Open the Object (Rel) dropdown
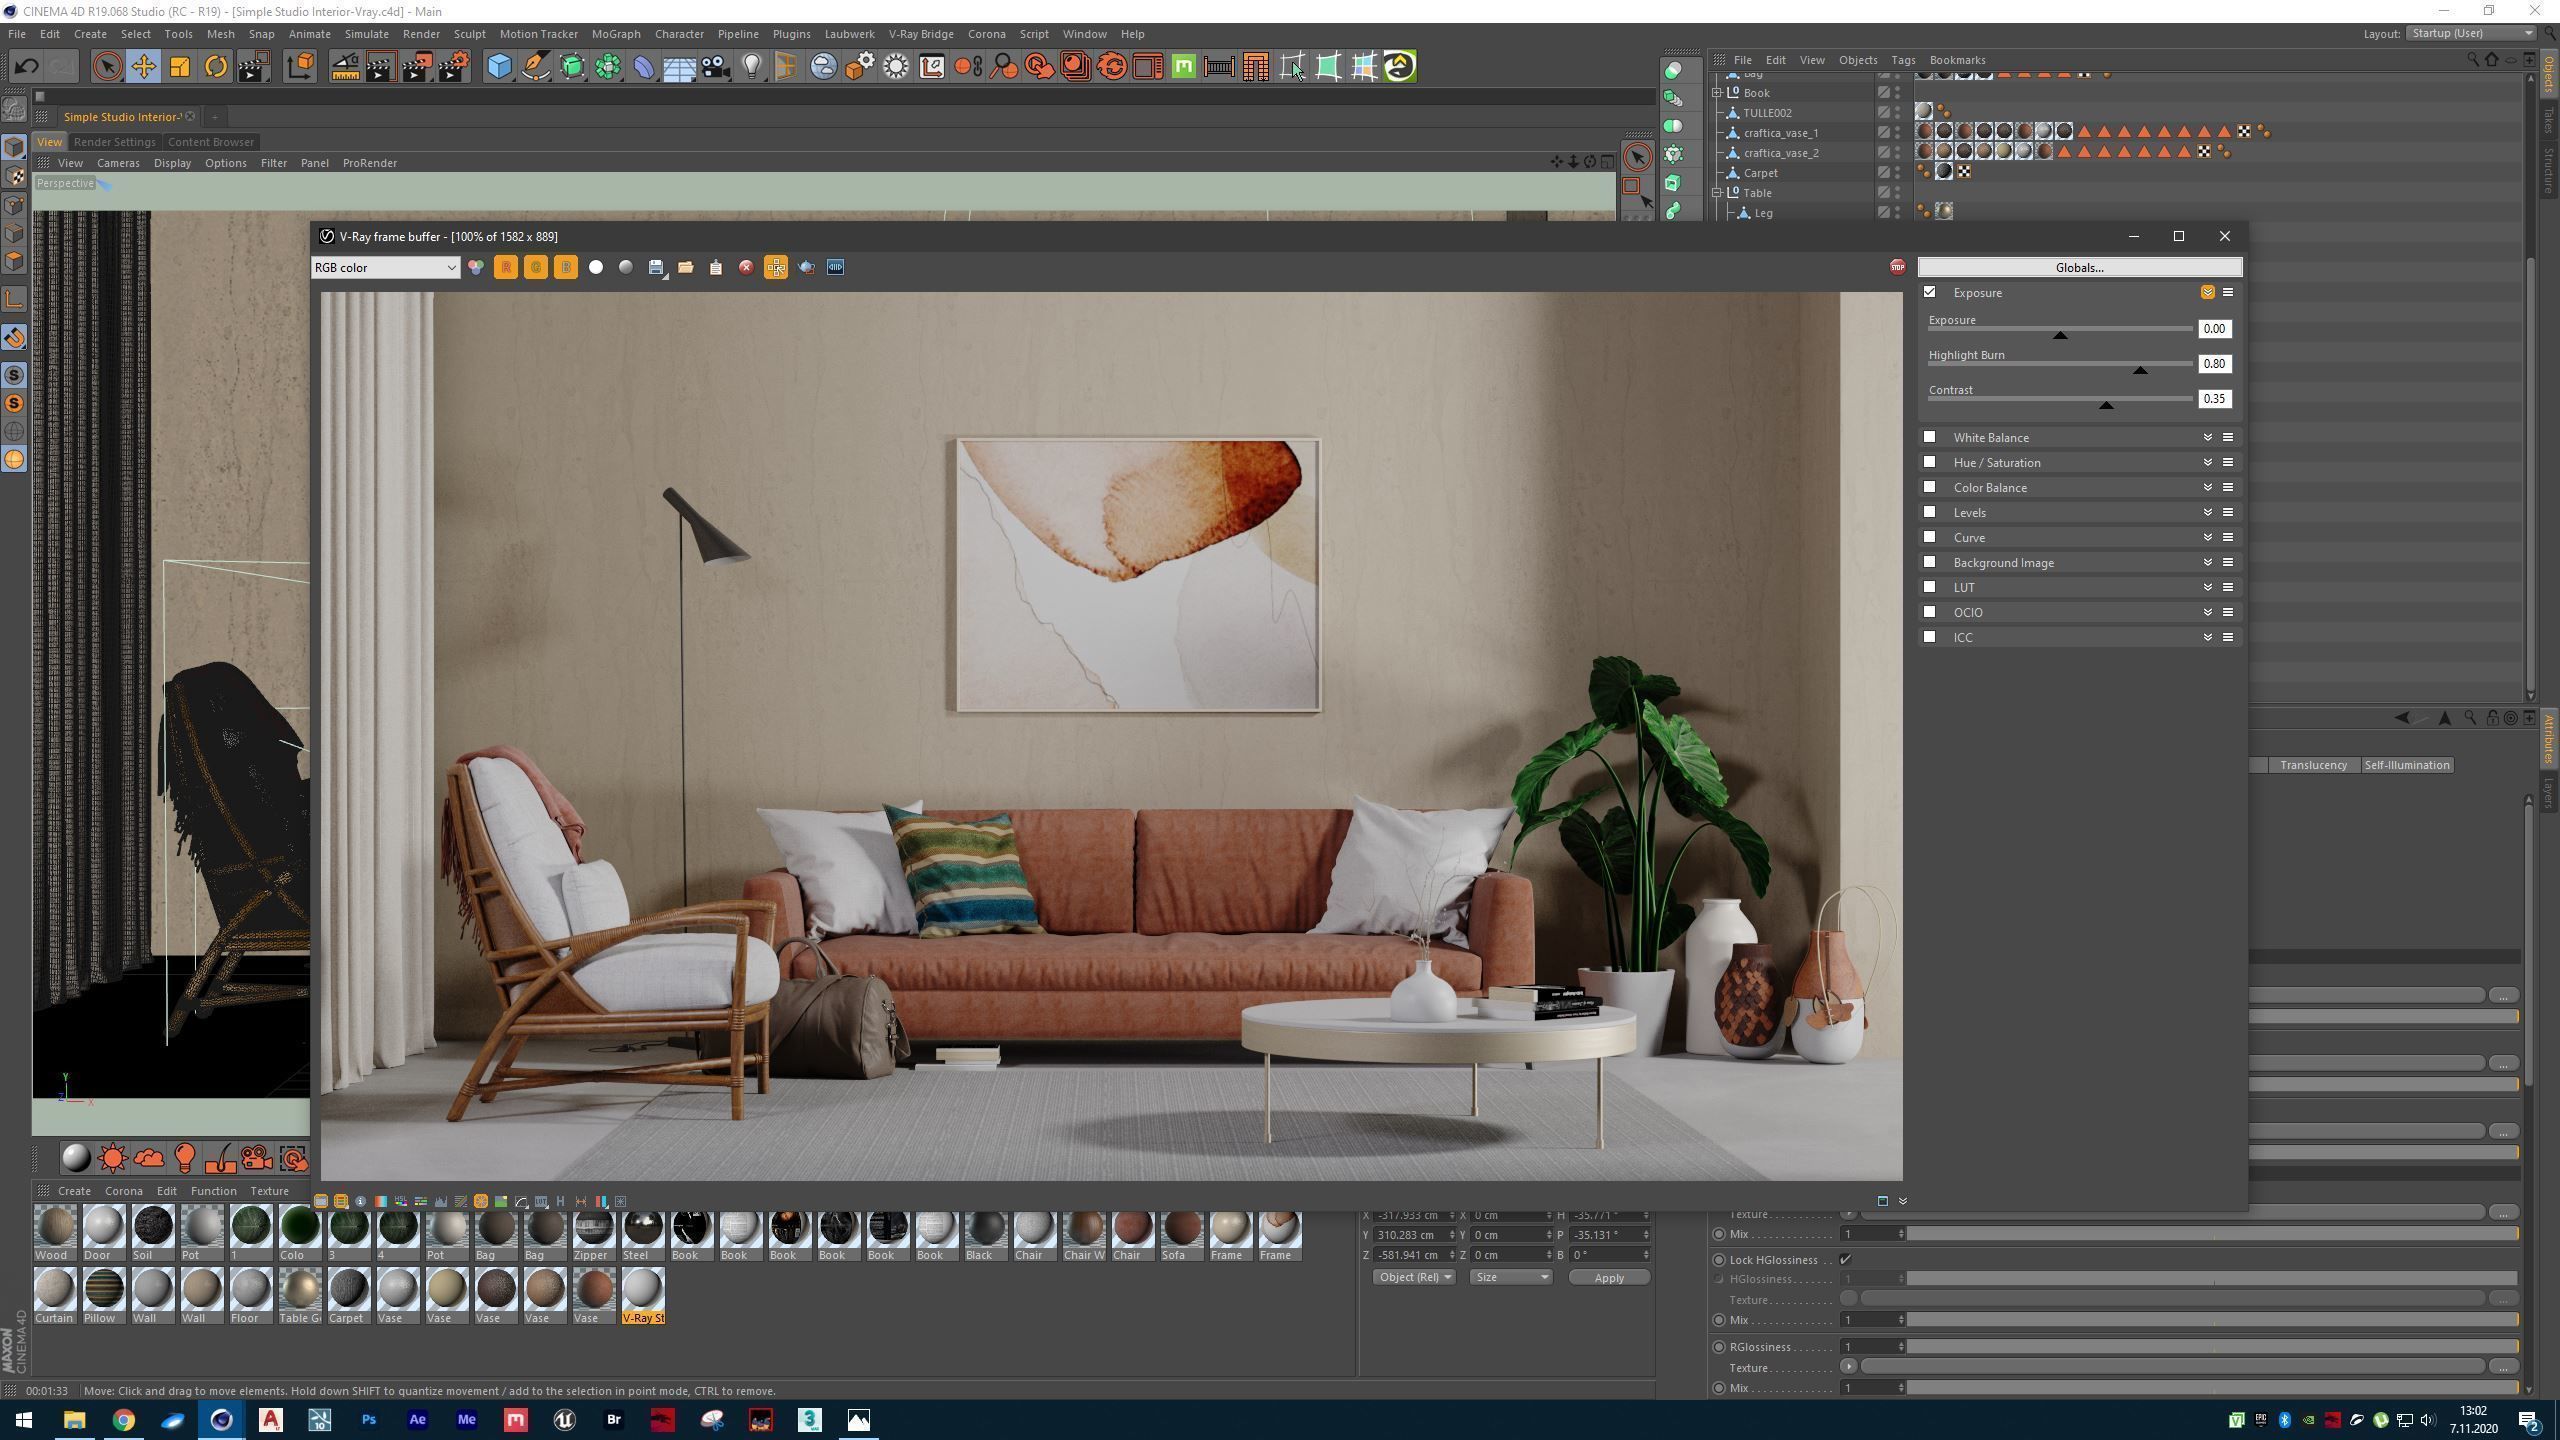This screenshot has height=1440, width=2560. (1413, 1277)
